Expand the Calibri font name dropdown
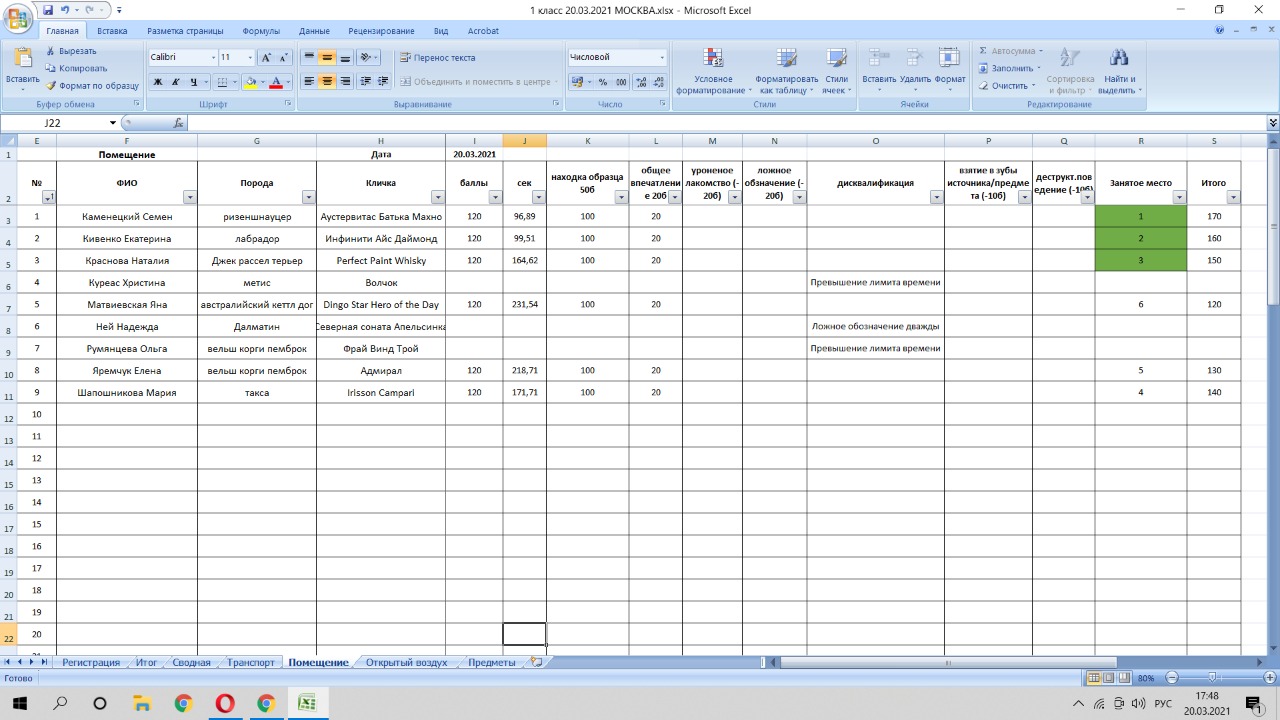The height and width of the screenshot is (720, 1280). 213,58
